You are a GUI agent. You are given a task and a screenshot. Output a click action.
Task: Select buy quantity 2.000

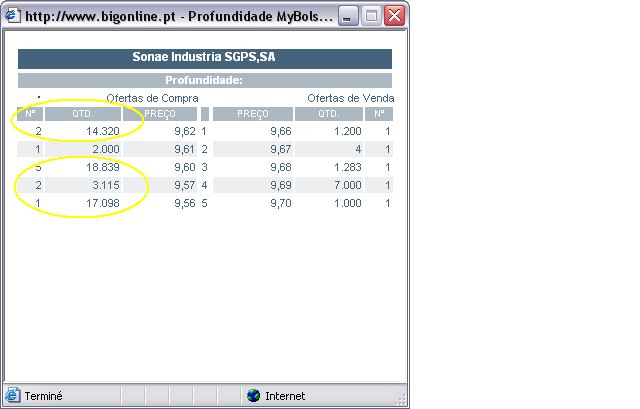pos(106,149)
